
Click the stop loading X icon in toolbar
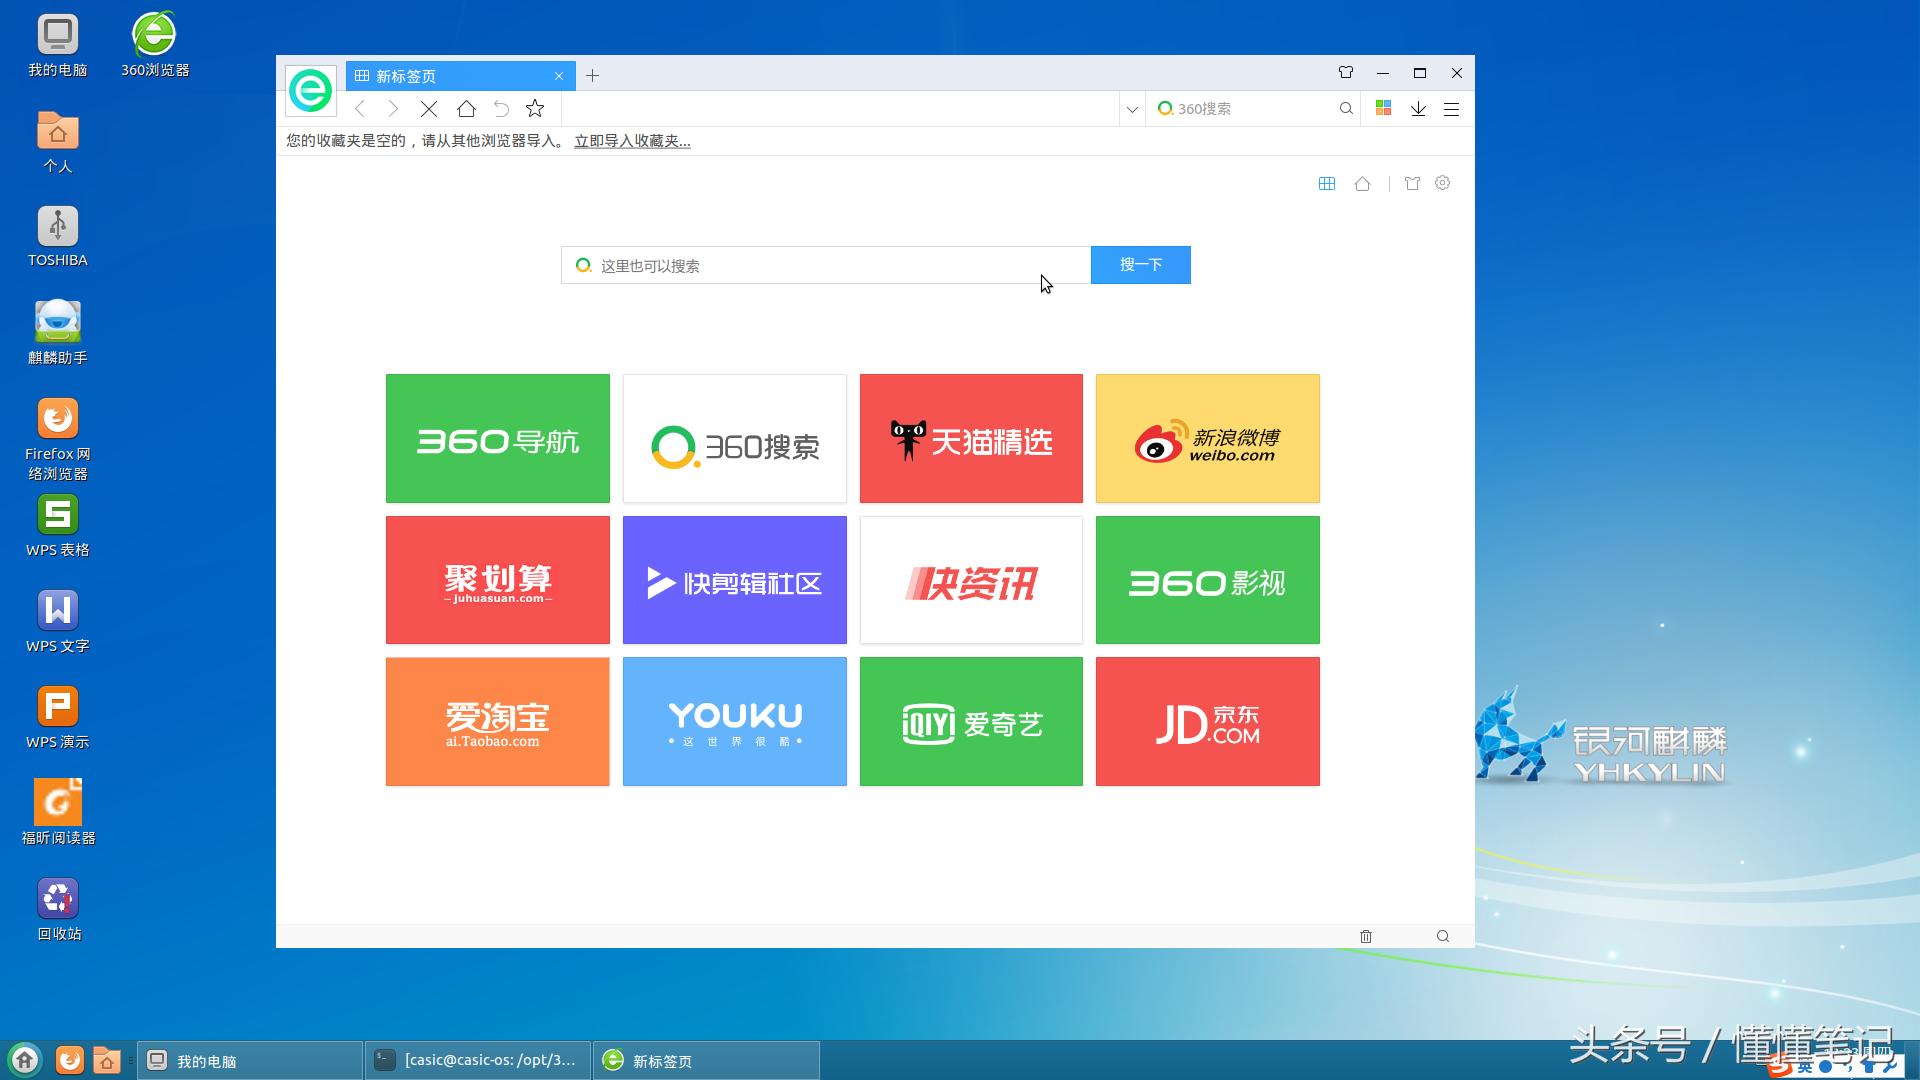point(429,108)
